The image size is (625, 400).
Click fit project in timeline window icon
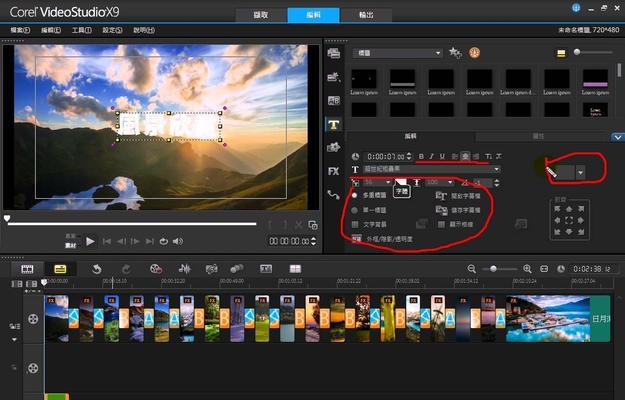[x=544, y=269]
